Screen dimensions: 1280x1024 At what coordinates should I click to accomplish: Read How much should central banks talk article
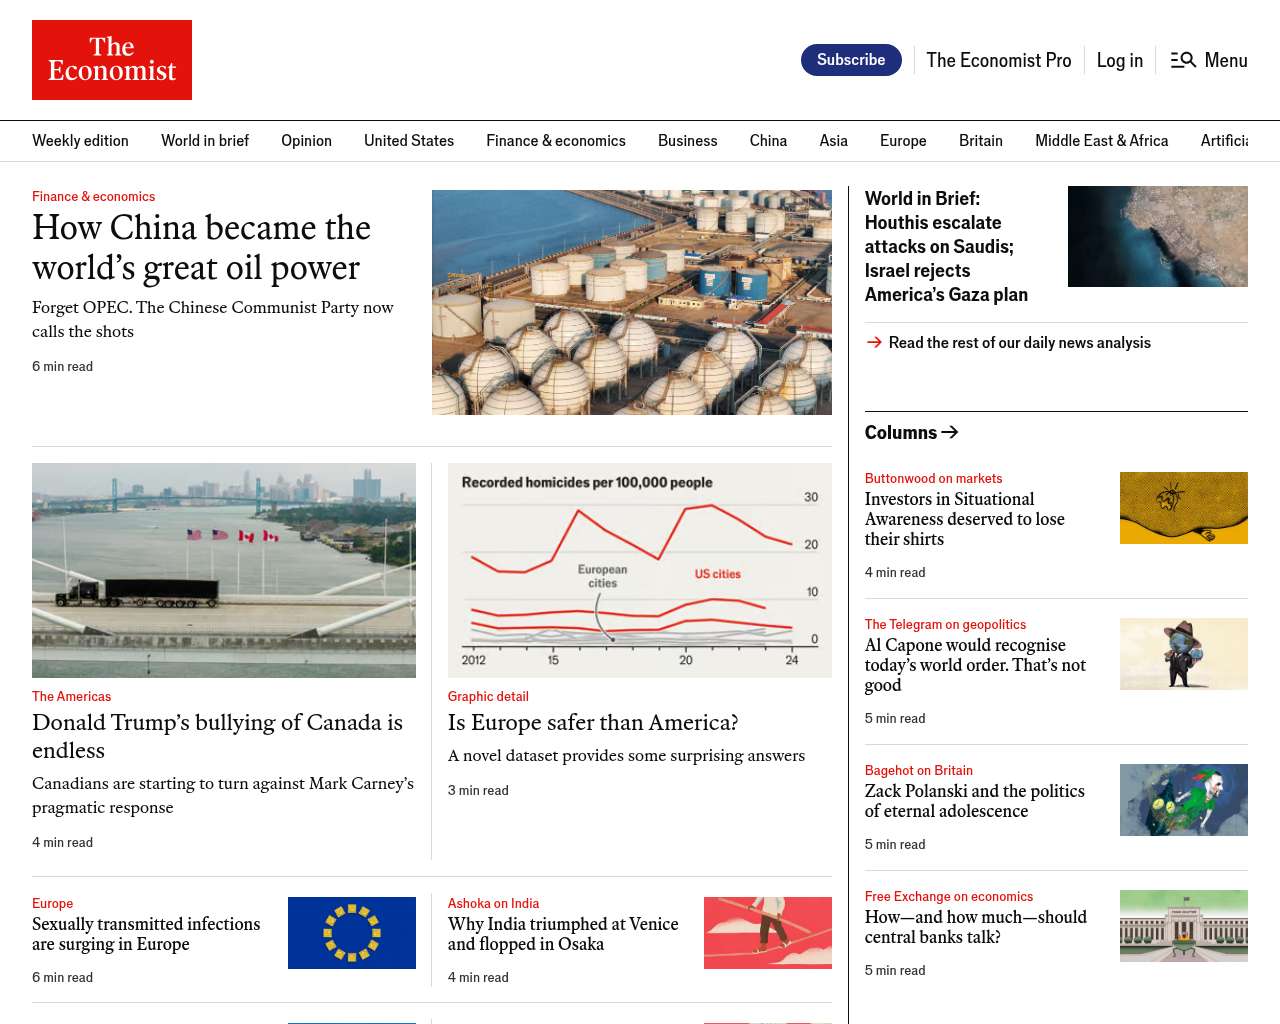[x=976, y=927]
